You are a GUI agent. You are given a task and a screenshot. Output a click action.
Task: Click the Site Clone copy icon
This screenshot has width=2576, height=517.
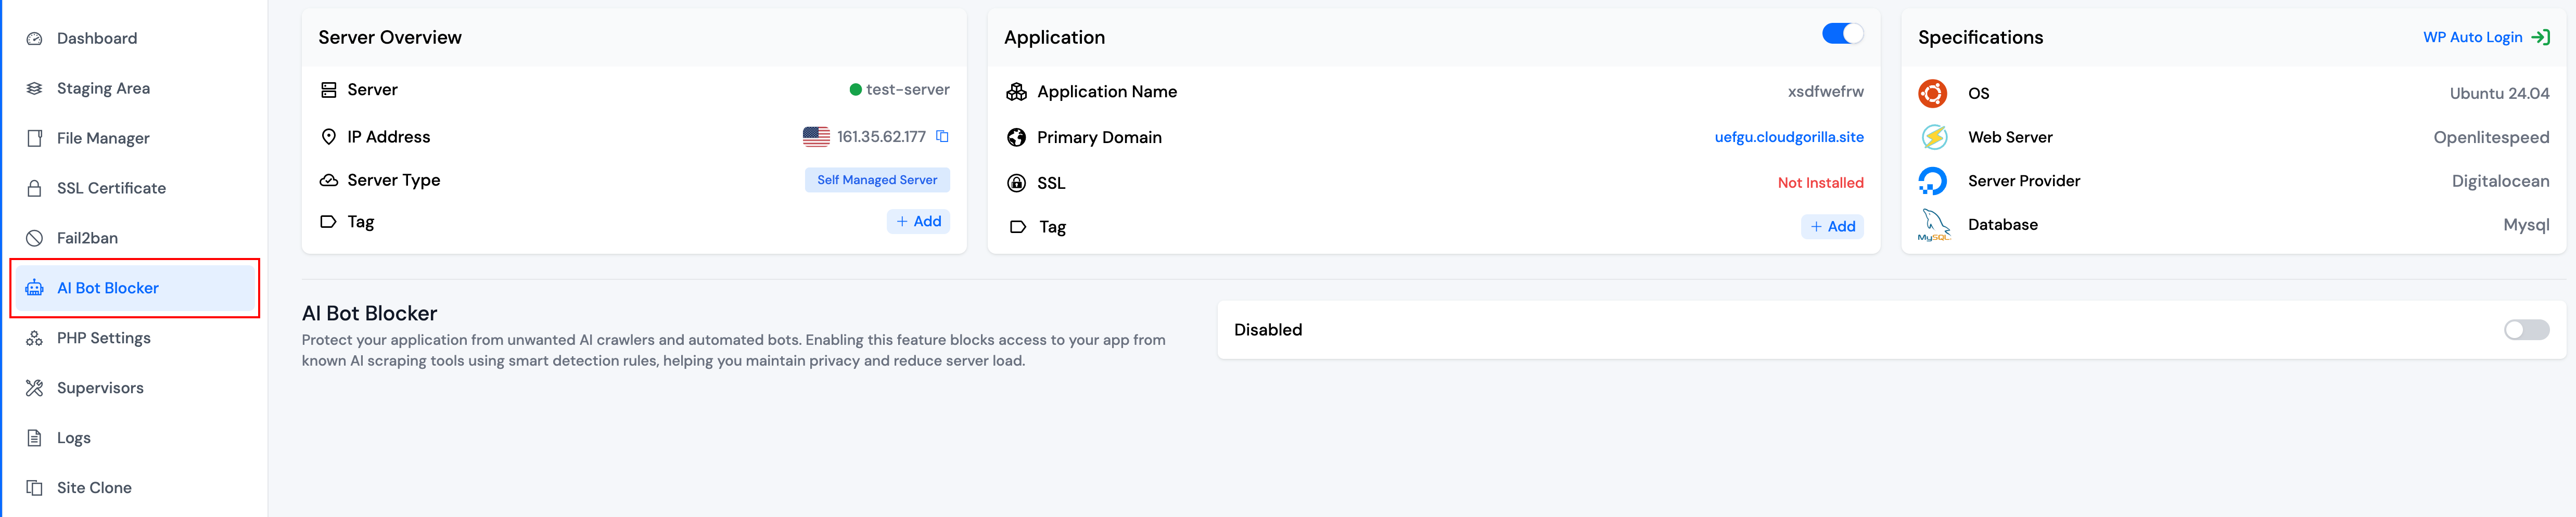pyautogui.click(x=35, y=488)
